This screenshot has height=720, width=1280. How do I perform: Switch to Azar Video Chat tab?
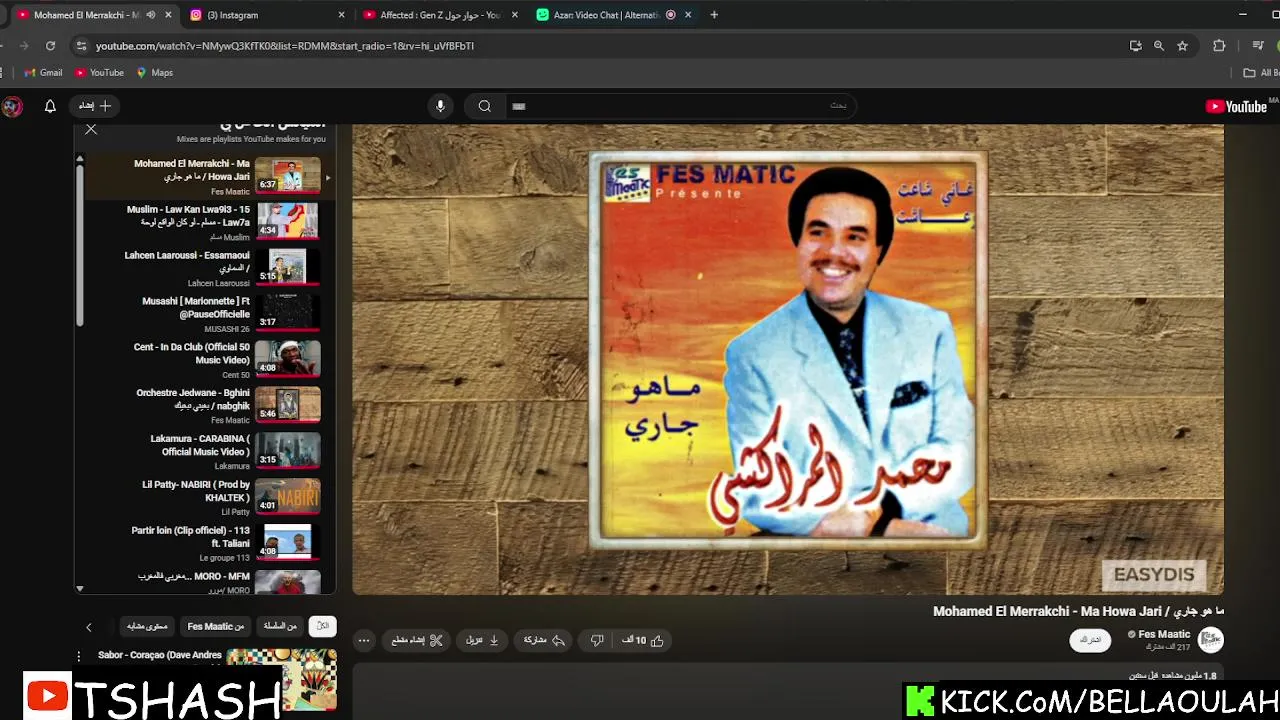point(613,15)
